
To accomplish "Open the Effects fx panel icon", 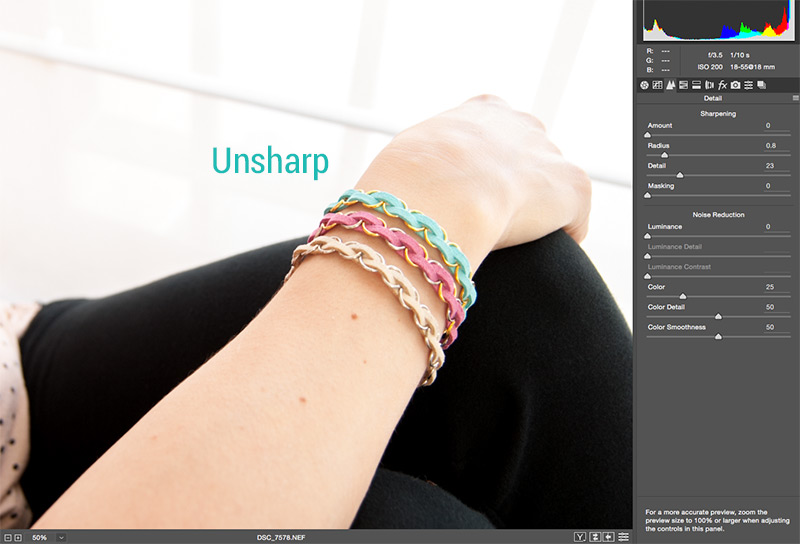I will [x=722, y=85].
